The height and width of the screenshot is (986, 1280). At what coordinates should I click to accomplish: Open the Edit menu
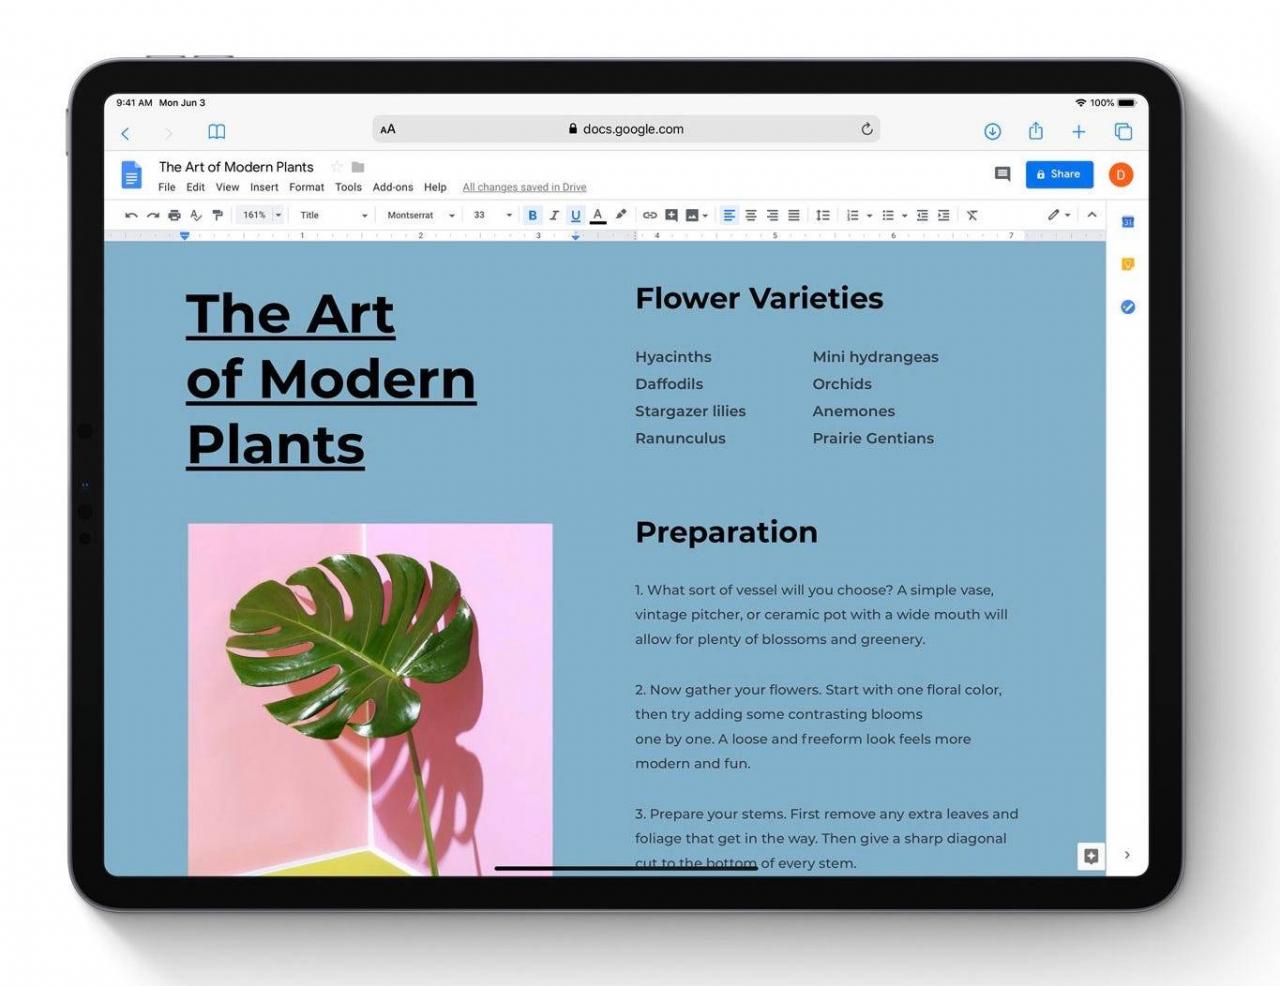pyautogui.click(x=196, y=187)
